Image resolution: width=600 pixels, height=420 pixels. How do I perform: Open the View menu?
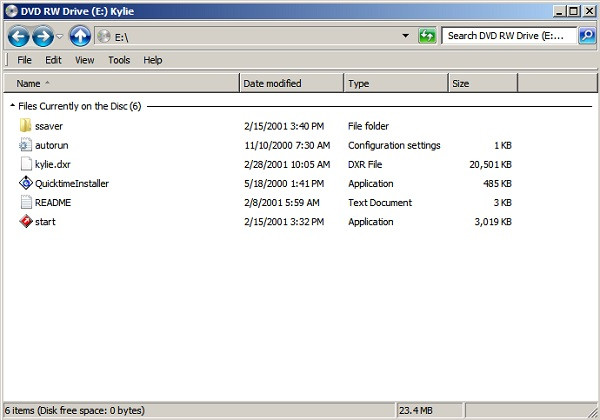(x=84, y=60)
